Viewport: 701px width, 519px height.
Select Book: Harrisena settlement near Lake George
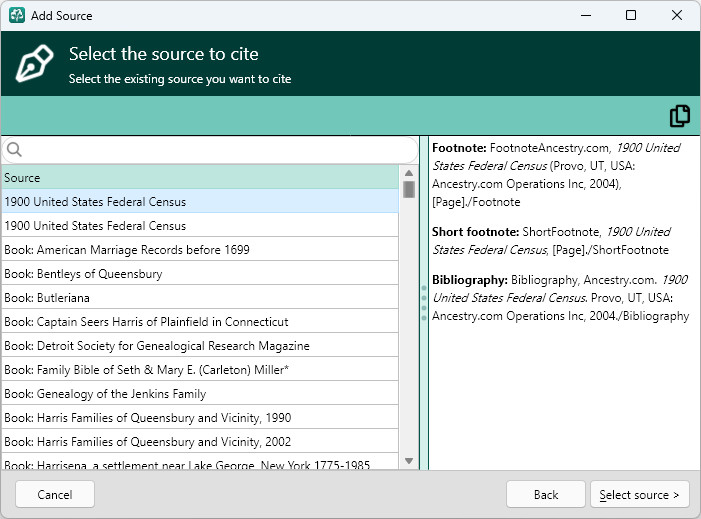200,462
